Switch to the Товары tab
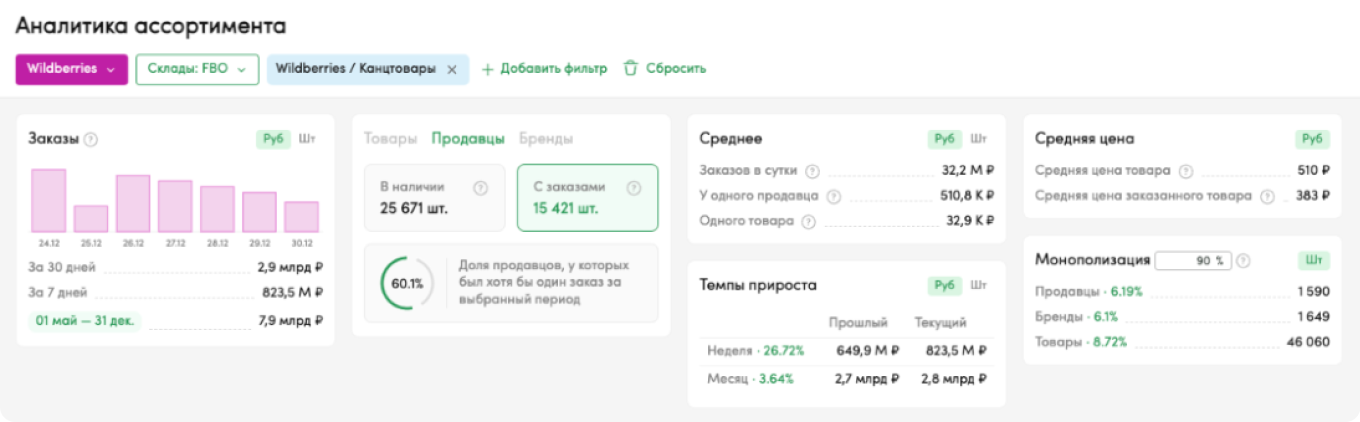1360x422 pixels. [390, 139]
